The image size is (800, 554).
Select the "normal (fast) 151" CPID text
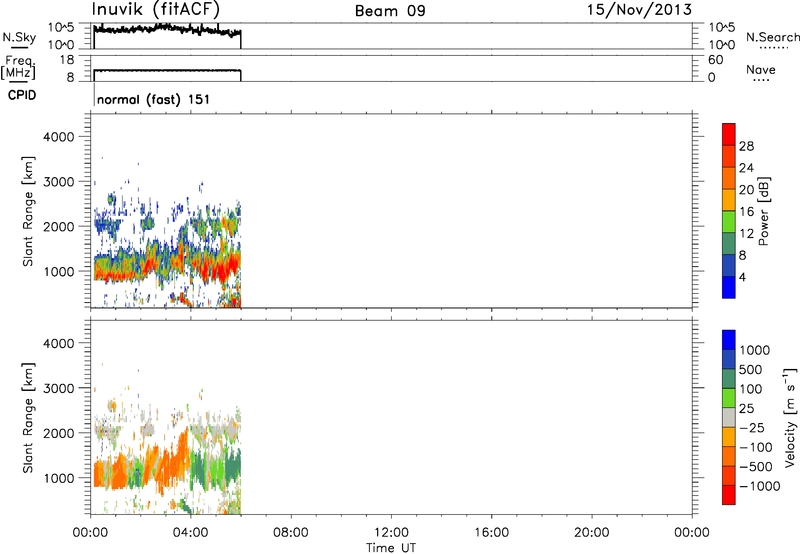[x=153, y=99]
